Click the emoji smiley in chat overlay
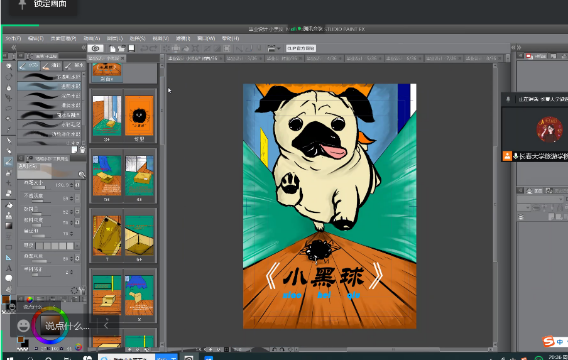The width and height of the screenshot is (568, 360). tap(23, 326)
